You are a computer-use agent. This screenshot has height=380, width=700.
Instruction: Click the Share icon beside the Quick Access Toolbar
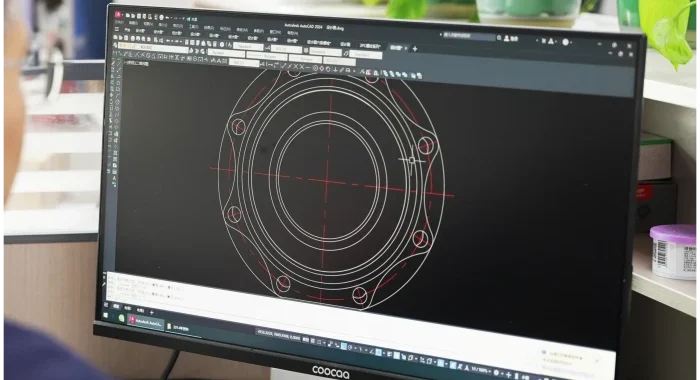(188, 19)
